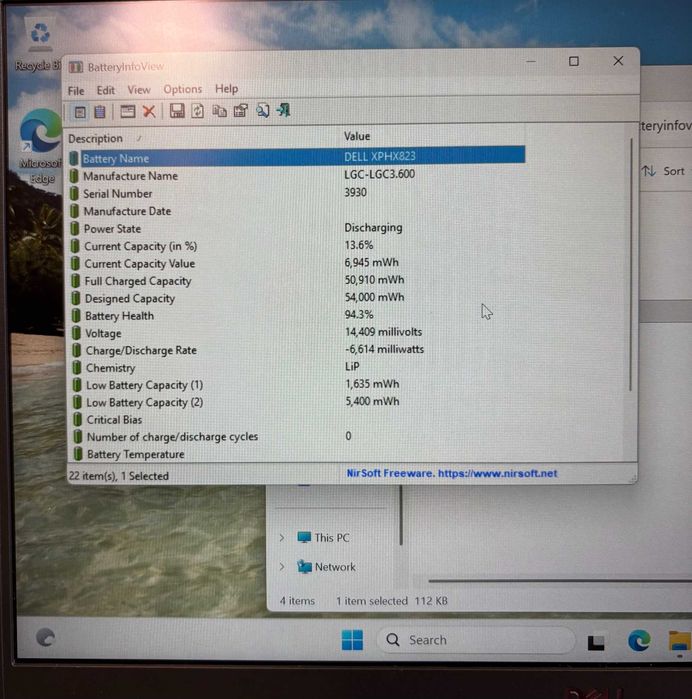This screenshot has width=692, height=699.
Task: Select the Low Battery Capacity (1) row
Action: pyautogui.click(x=297, y=384)
